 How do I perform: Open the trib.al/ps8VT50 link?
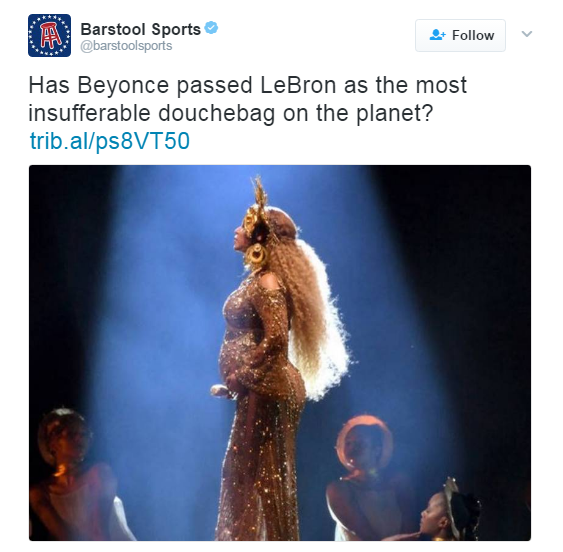coord(110,141)
